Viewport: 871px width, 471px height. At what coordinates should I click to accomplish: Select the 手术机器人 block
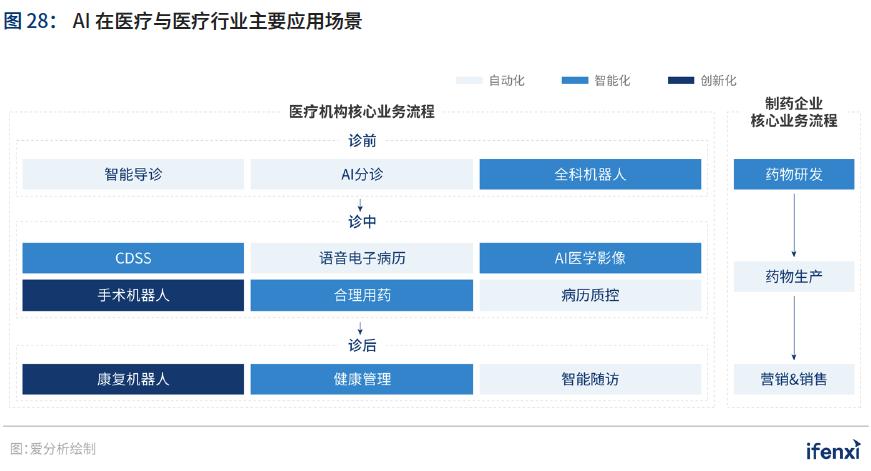(133, 295)
